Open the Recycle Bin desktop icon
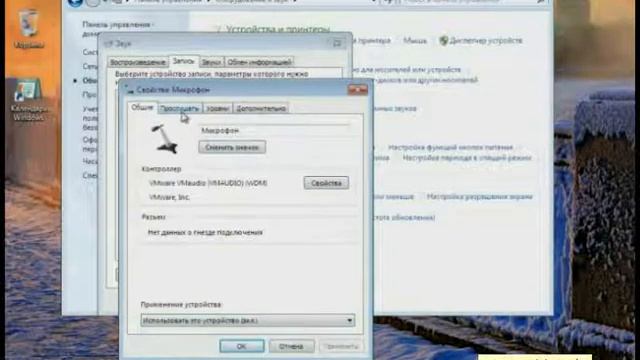 click(x=29, y=29)
